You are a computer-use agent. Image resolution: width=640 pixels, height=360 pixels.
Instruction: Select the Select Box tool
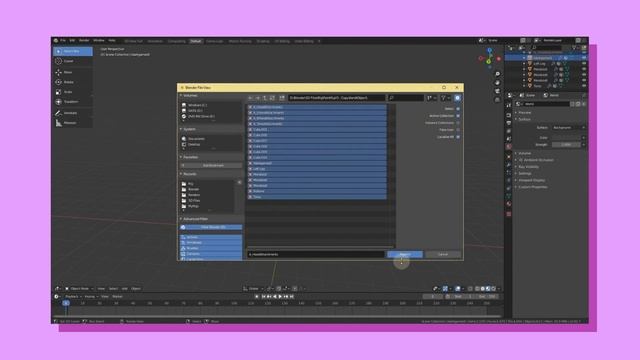tap(73, 51)
